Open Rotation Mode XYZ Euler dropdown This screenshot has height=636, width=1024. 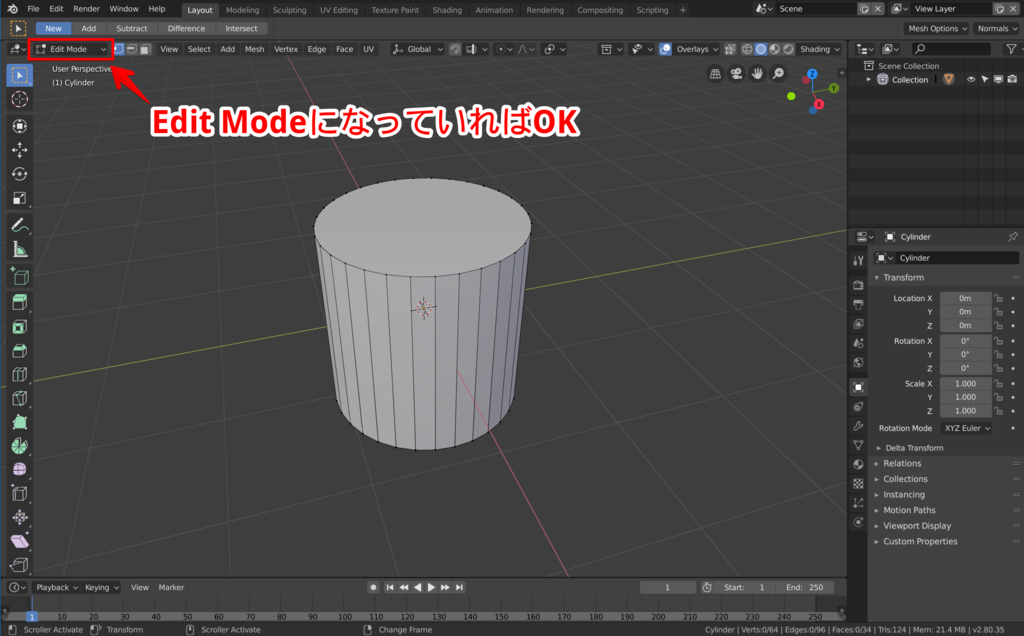tap(967, 428)
